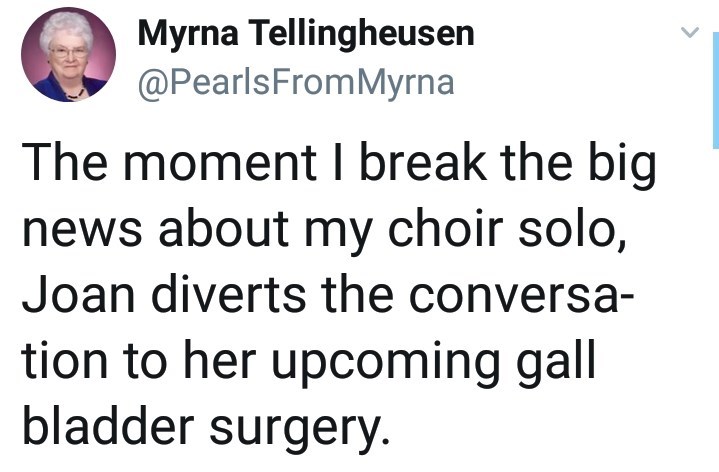Viewport: 719px width, 472px height.
Task: Click the blue vertical bar at right edge
Action: coord(716,90)
